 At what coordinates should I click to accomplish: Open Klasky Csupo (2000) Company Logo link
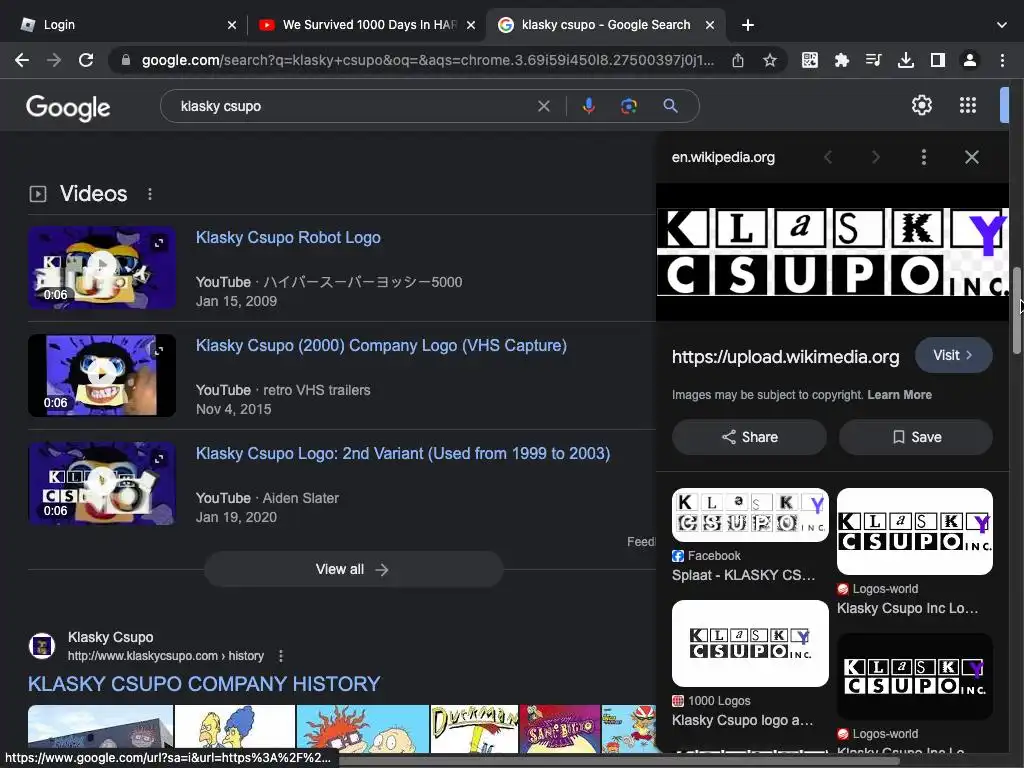(x=381, y=345)
